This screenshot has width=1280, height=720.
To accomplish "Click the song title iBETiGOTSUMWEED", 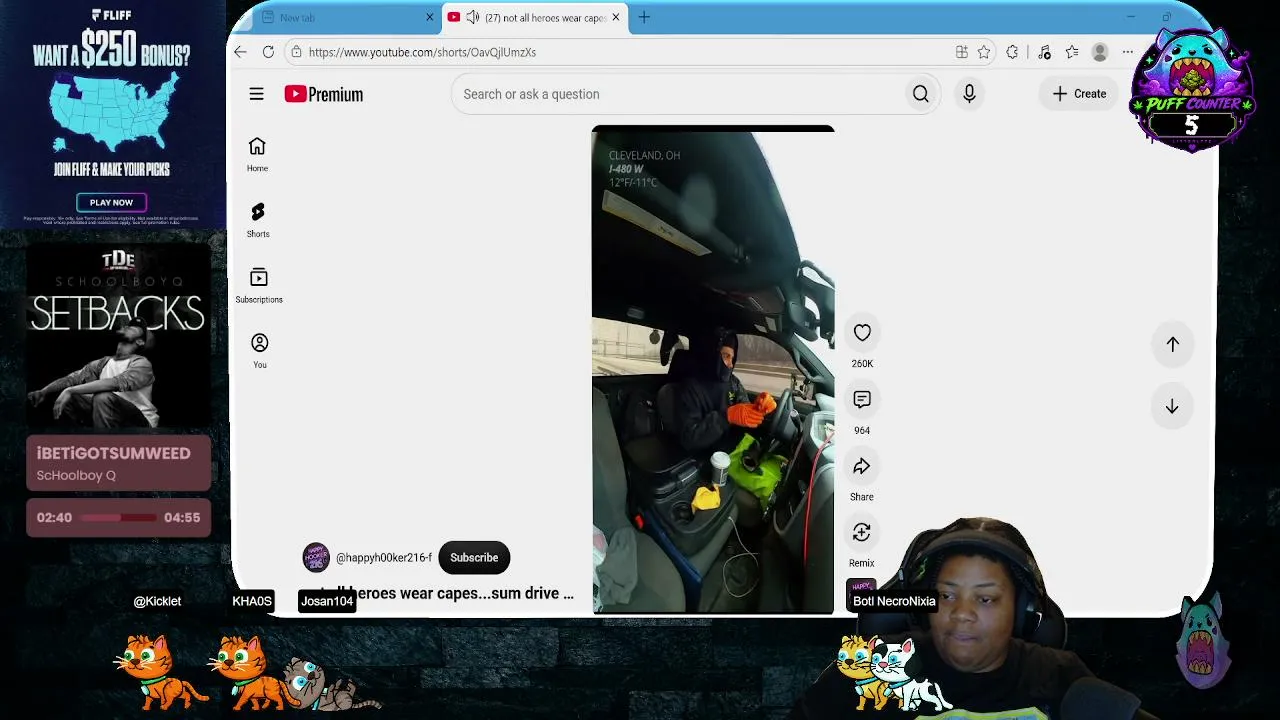I will point(113,453).
